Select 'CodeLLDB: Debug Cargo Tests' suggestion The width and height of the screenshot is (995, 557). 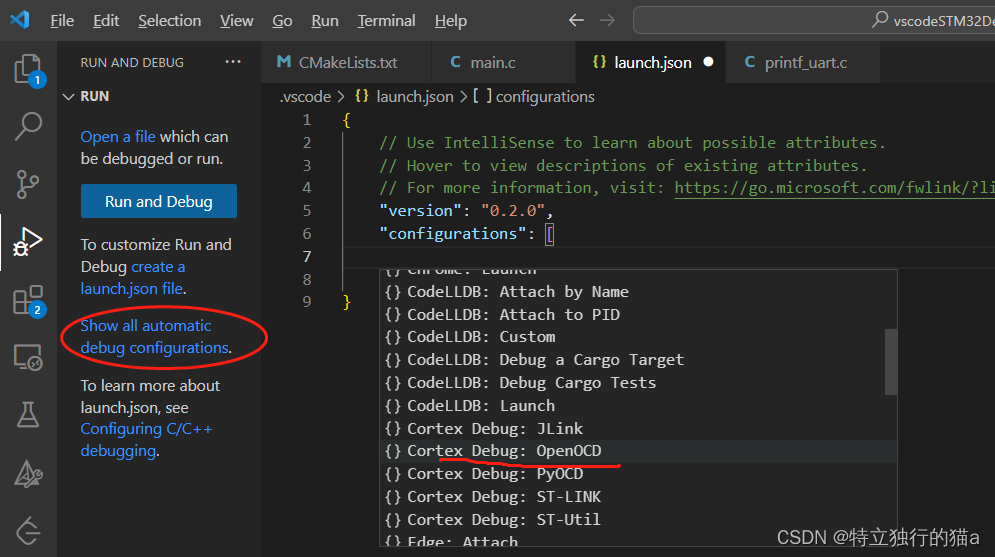(x=638, y=383)
